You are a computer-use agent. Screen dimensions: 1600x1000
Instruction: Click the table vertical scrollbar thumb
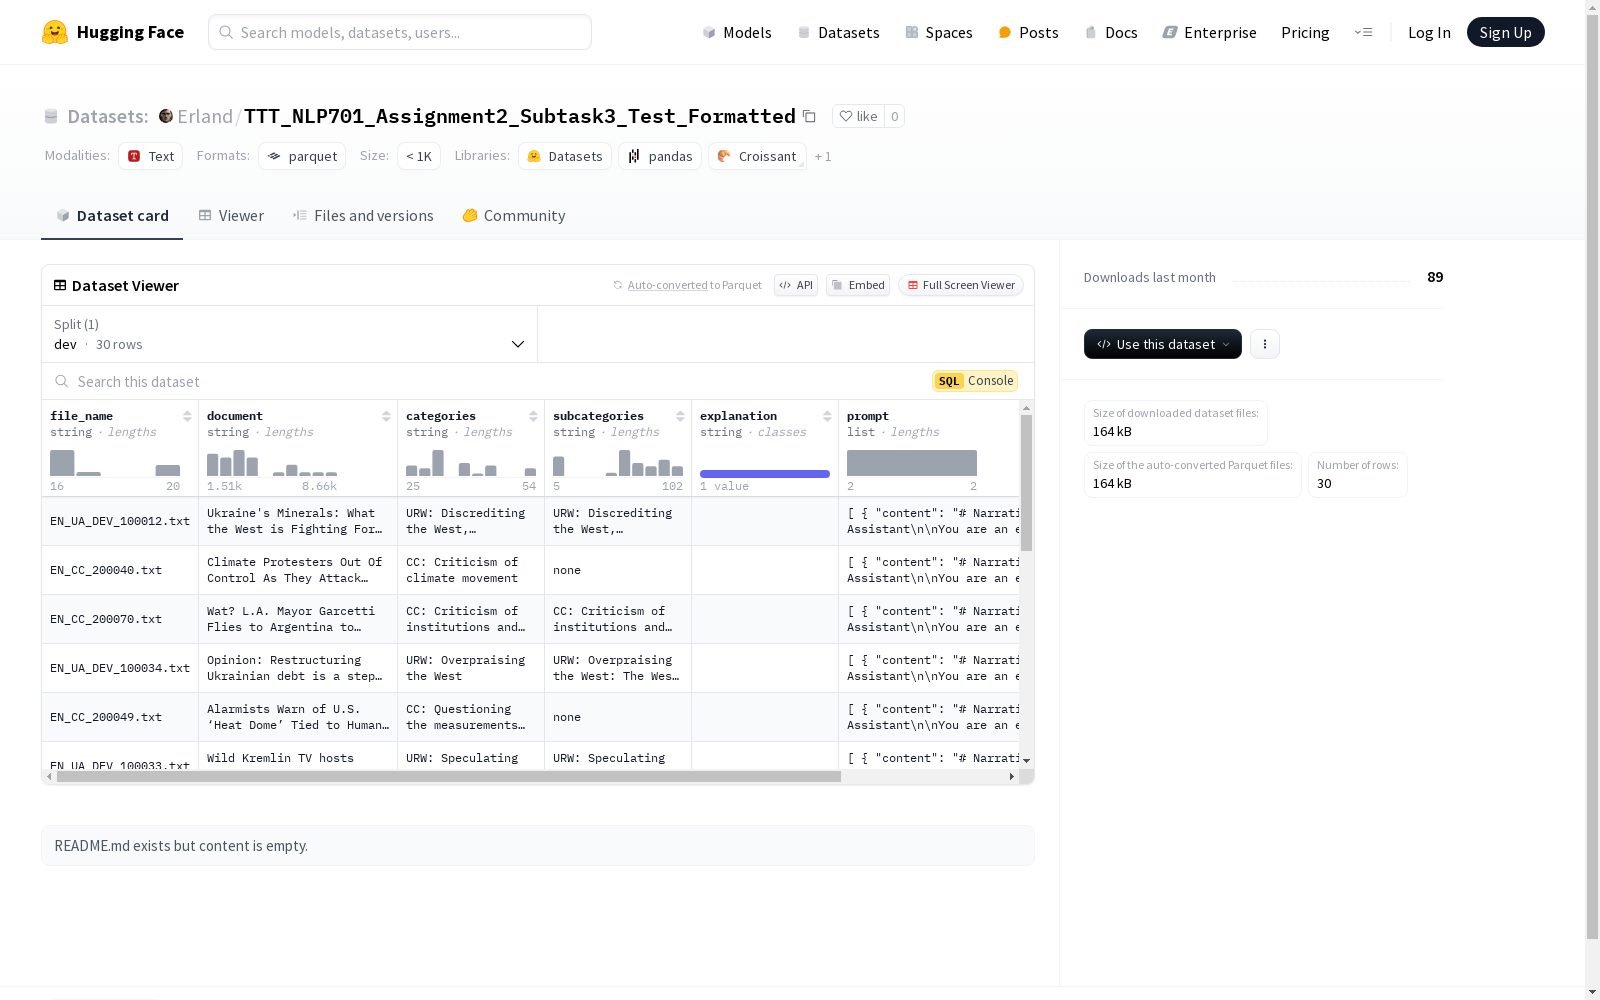click(x=1026, y=483)
